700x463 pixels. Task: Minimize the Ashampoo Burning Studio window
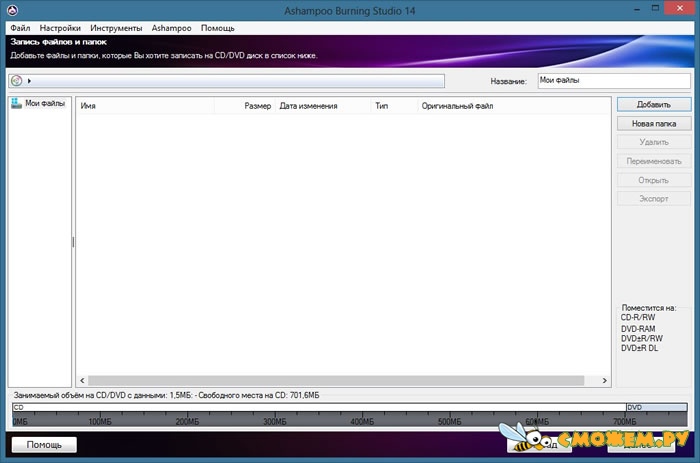tap(637, 9)
